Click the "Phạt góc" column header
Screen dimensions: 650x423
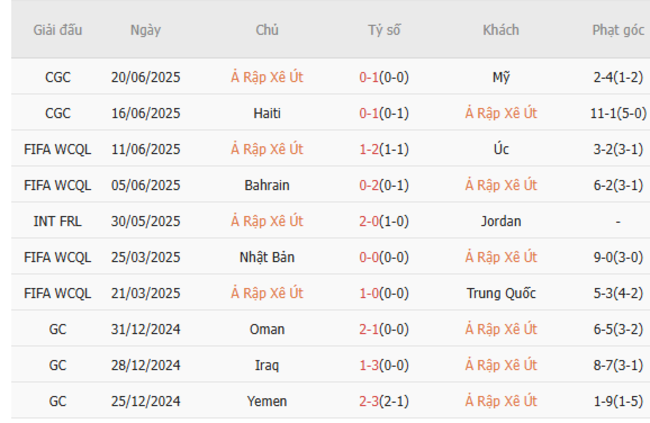click(x=618, y=30)
